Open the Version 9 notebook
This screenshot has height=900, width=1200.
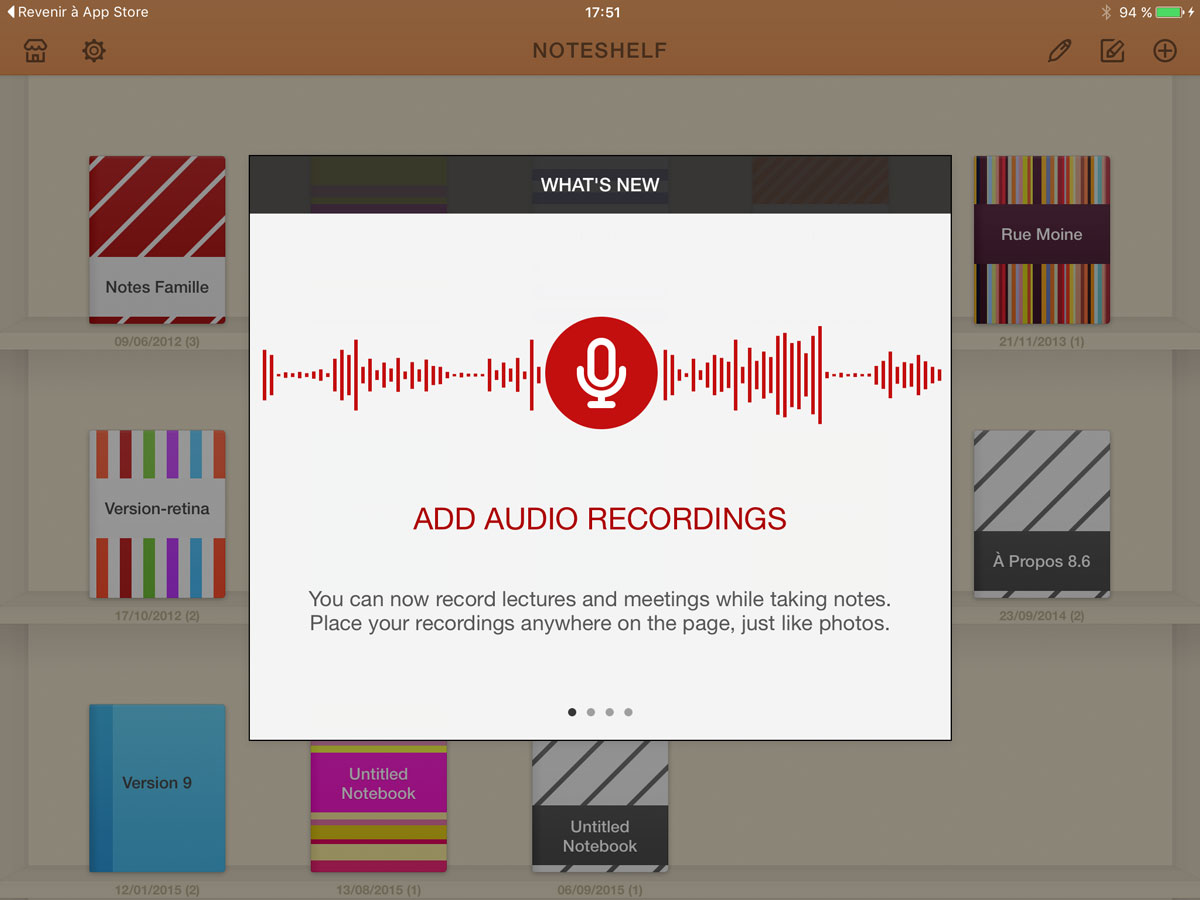(157, 788)
